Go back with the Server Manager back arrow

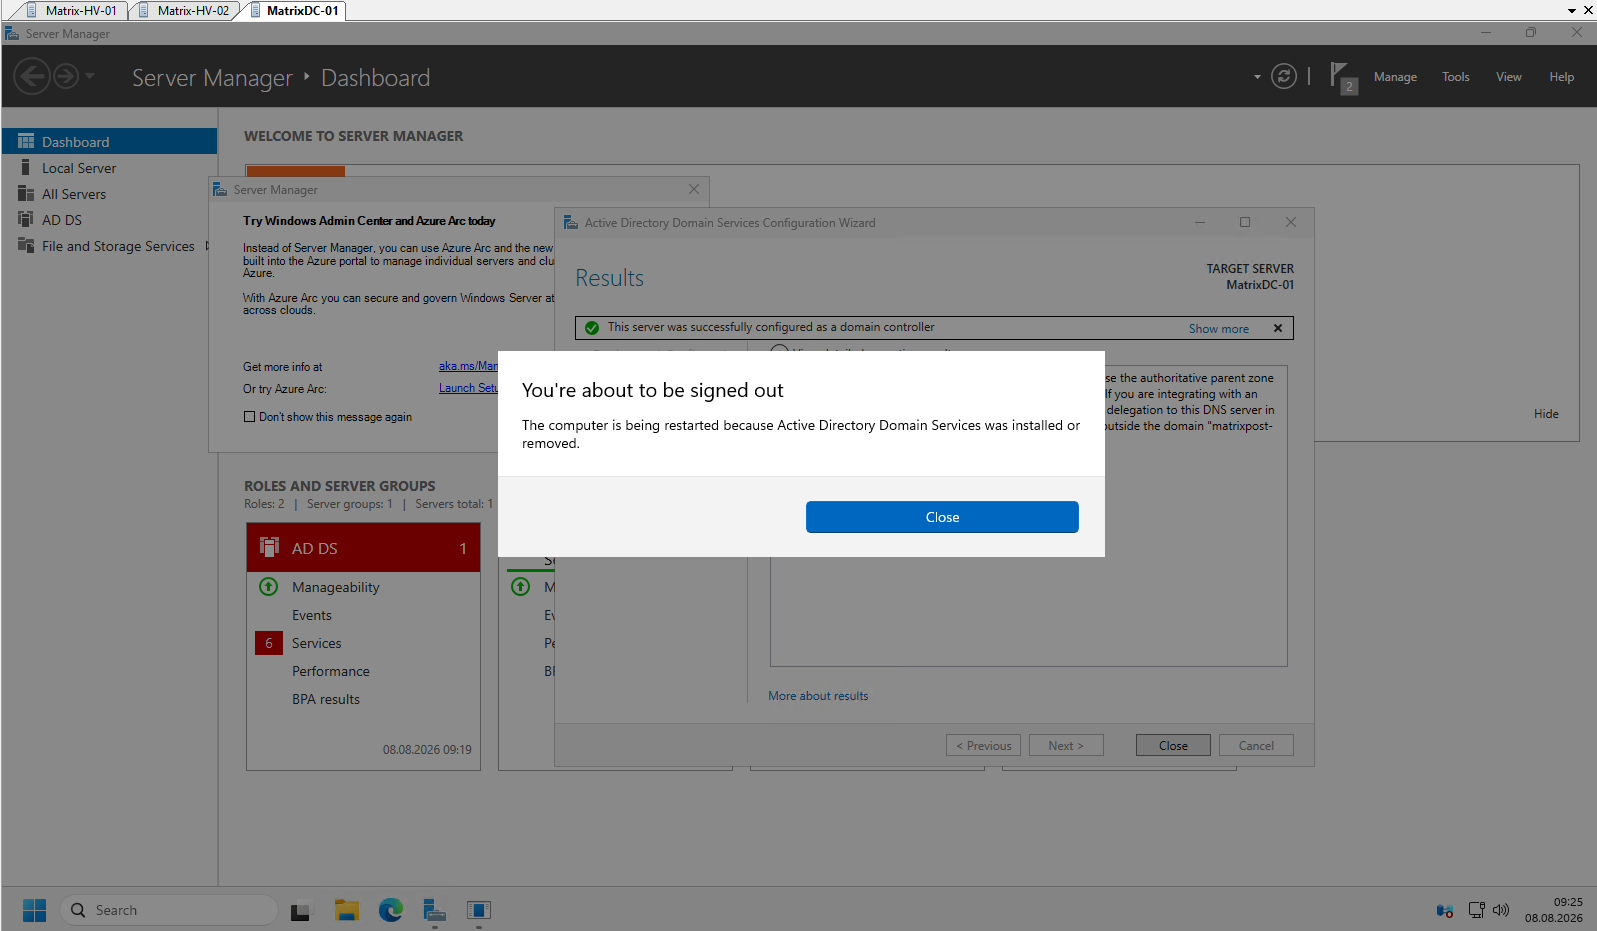click(32, 76)
